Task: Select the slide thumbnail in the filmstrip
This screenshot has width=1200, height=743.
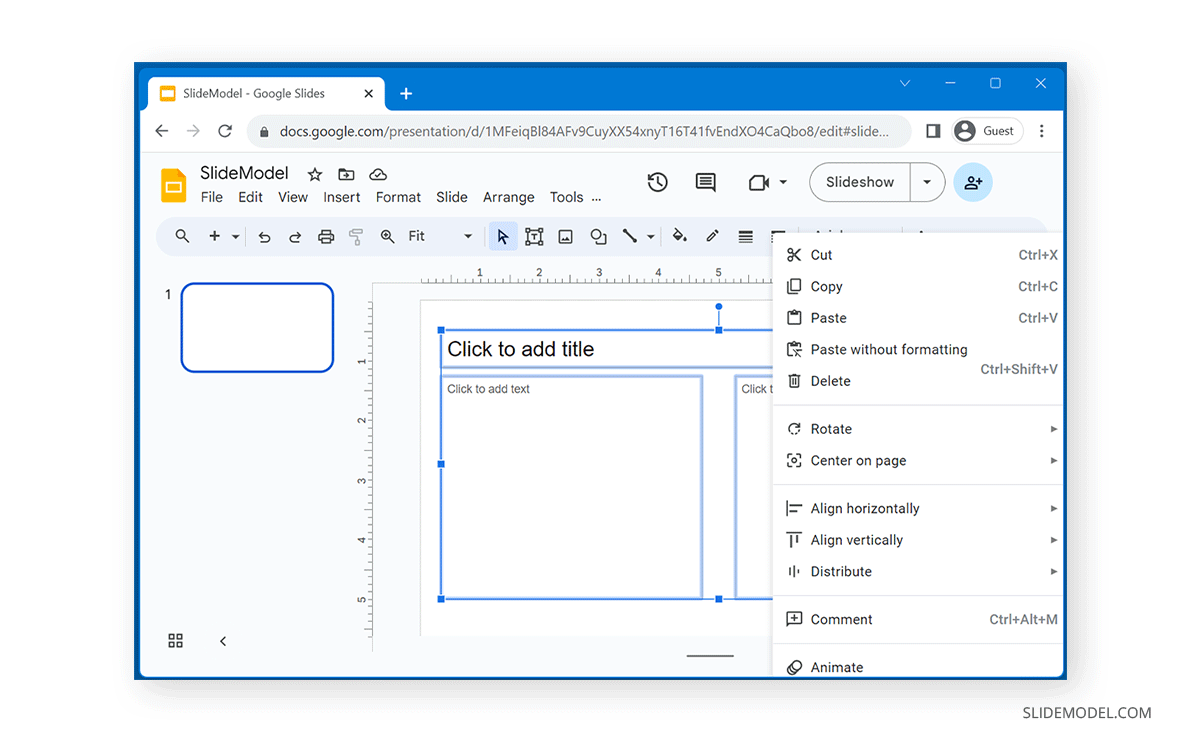Action: pyautogui.click(x=256, y=327)
